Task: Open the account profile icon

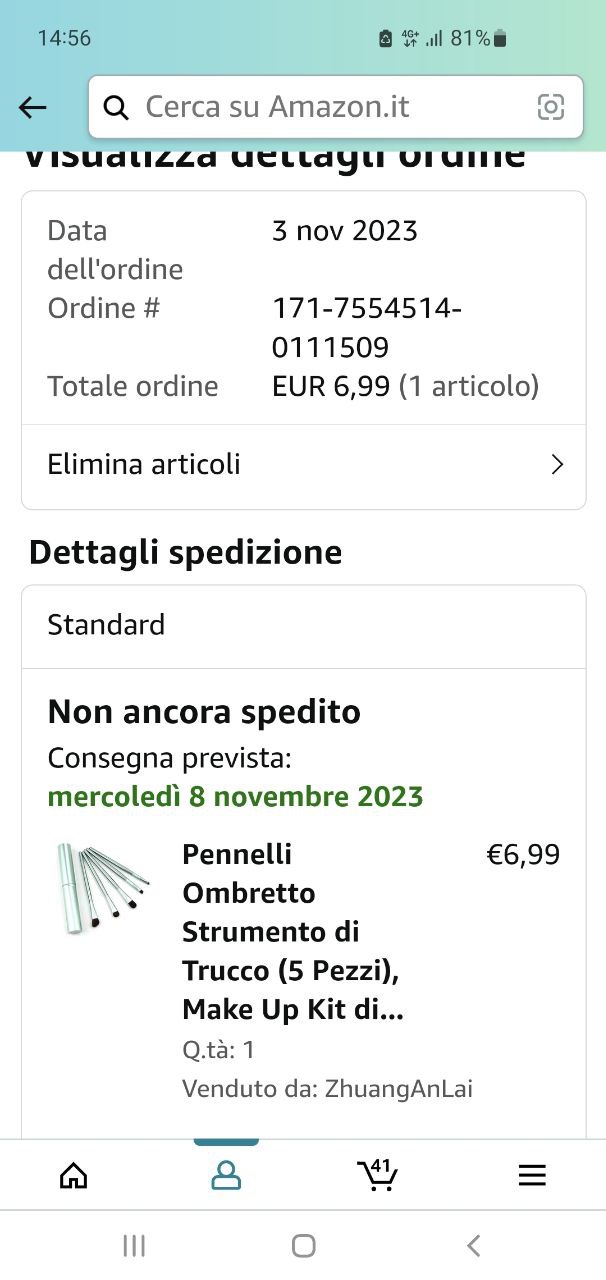Action: click(226, 1175)
